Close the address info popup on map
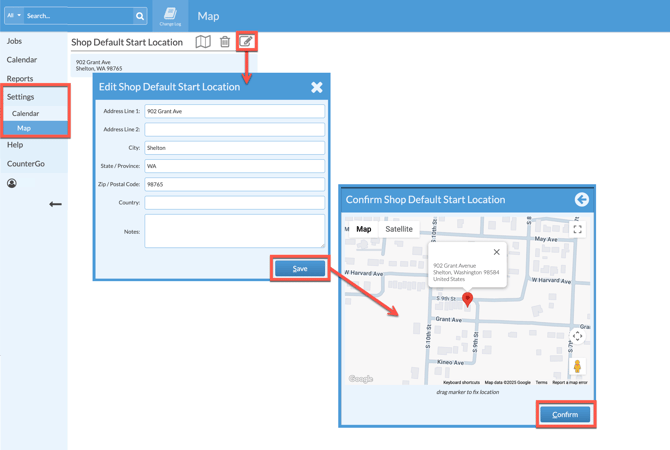670x450 pixels. [x=496, y=252]
